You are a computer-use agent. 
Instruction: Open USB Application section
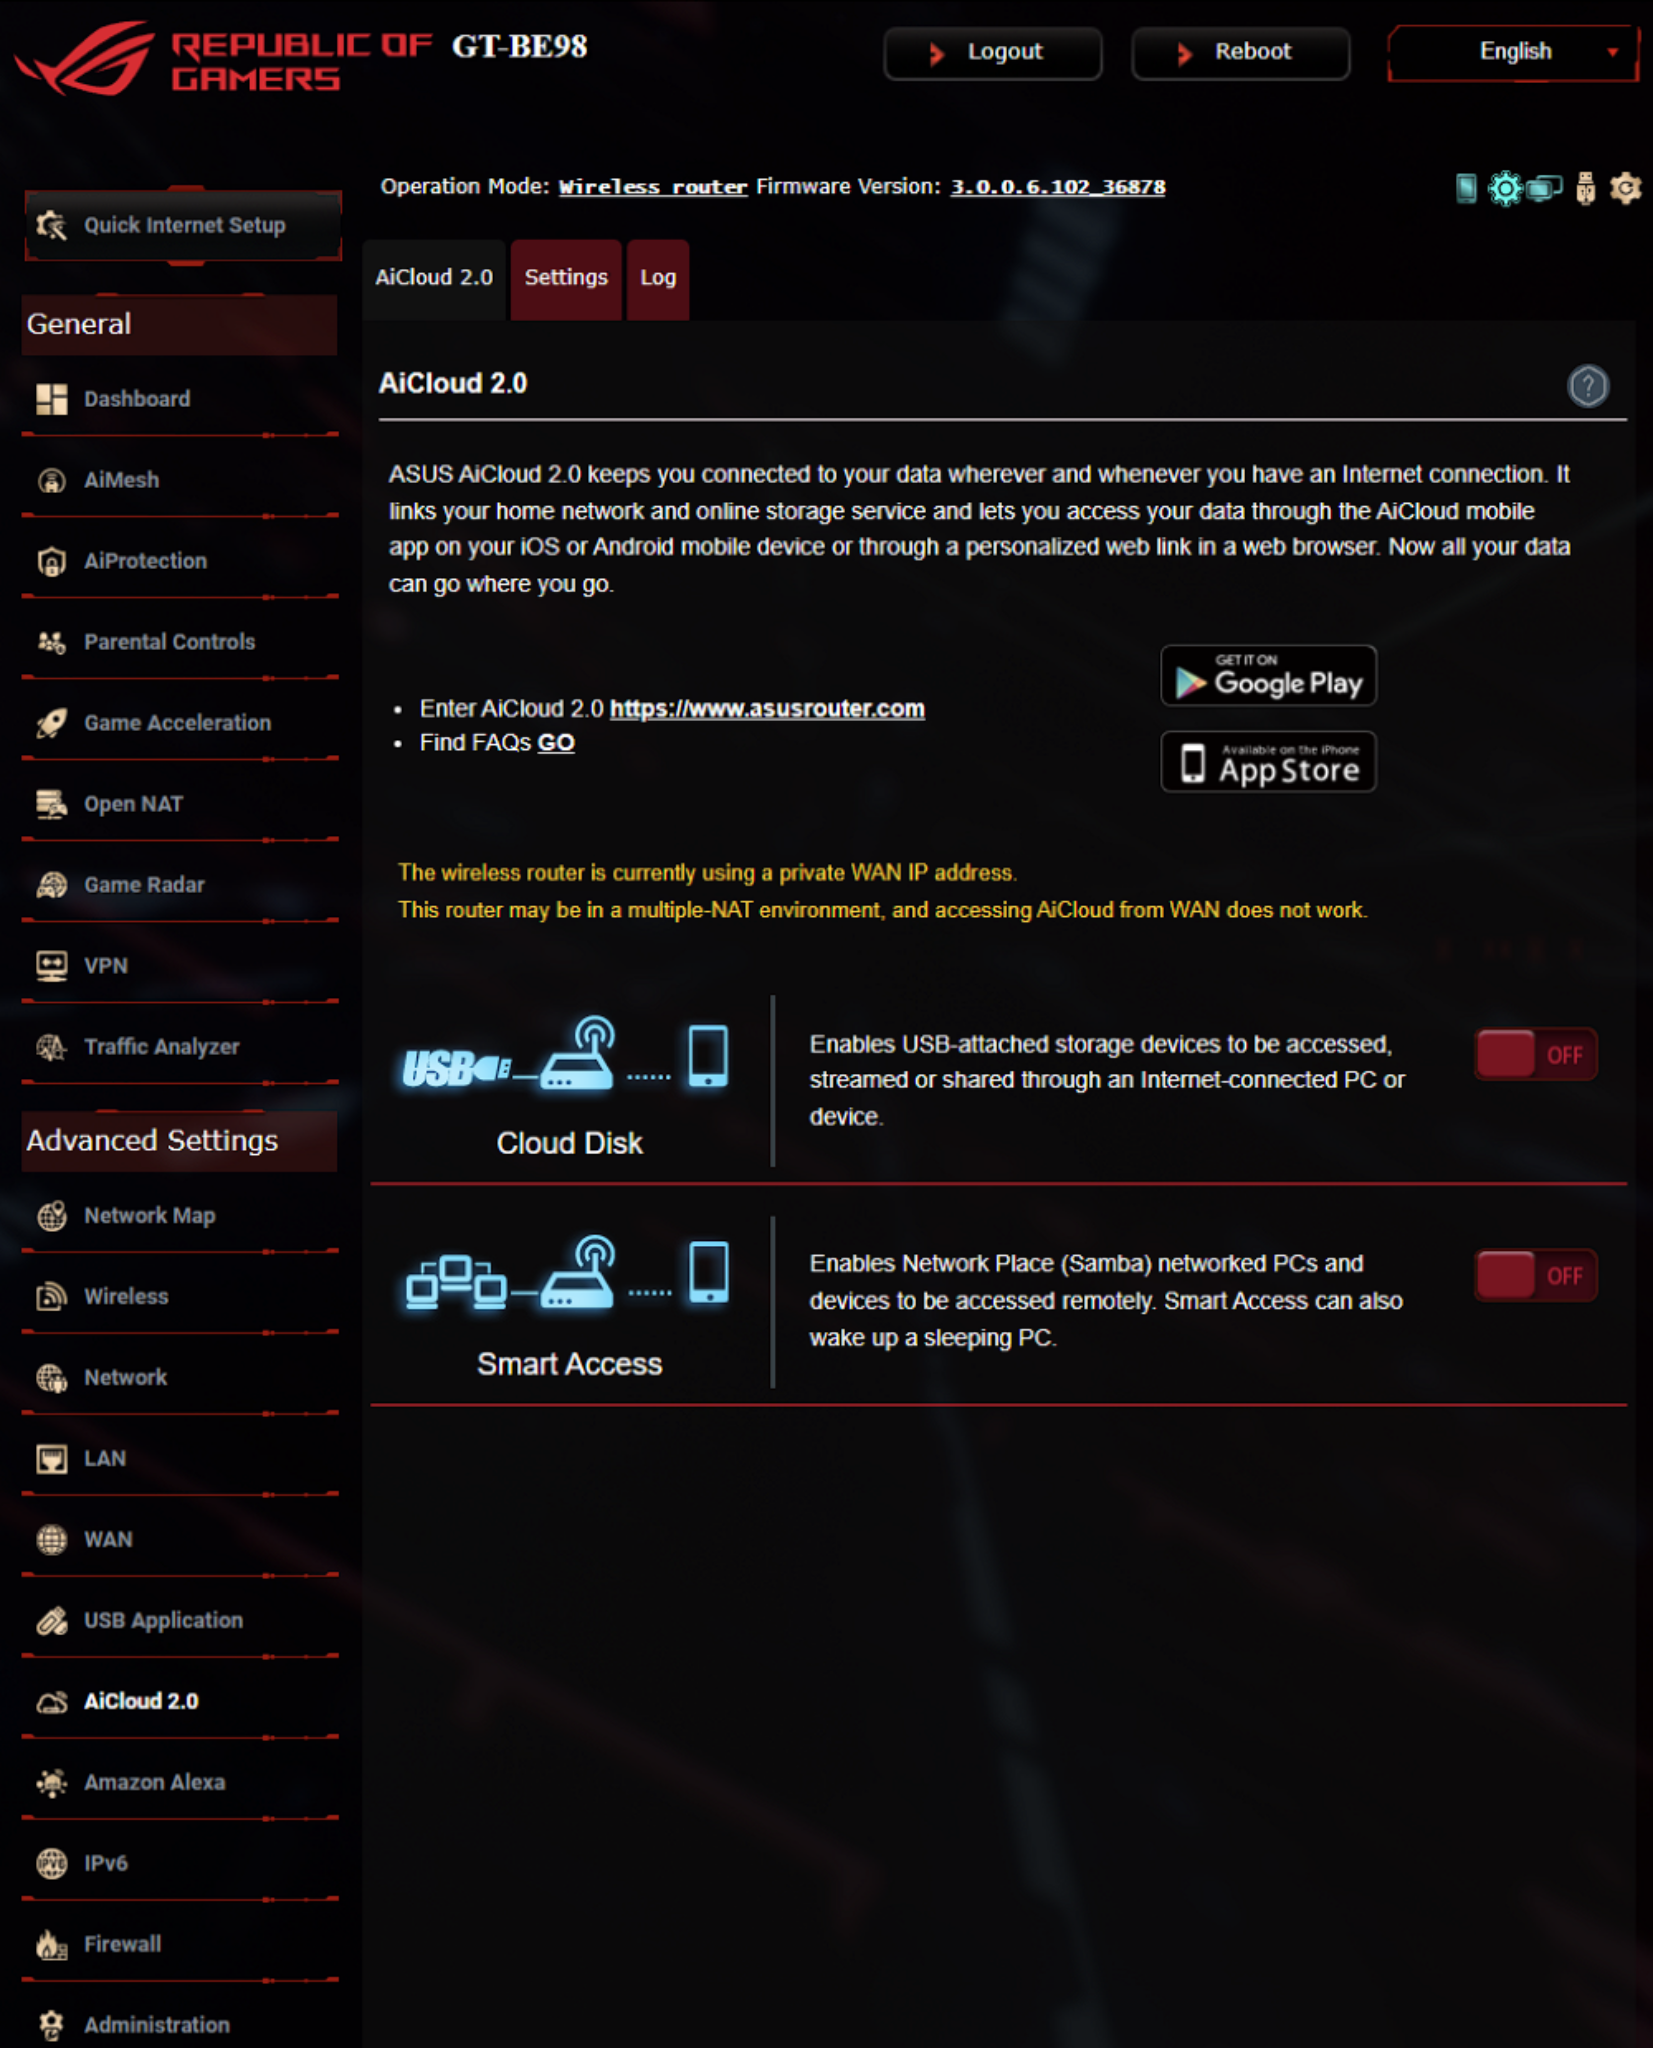pyautogui.click(x=163, y=1620)
